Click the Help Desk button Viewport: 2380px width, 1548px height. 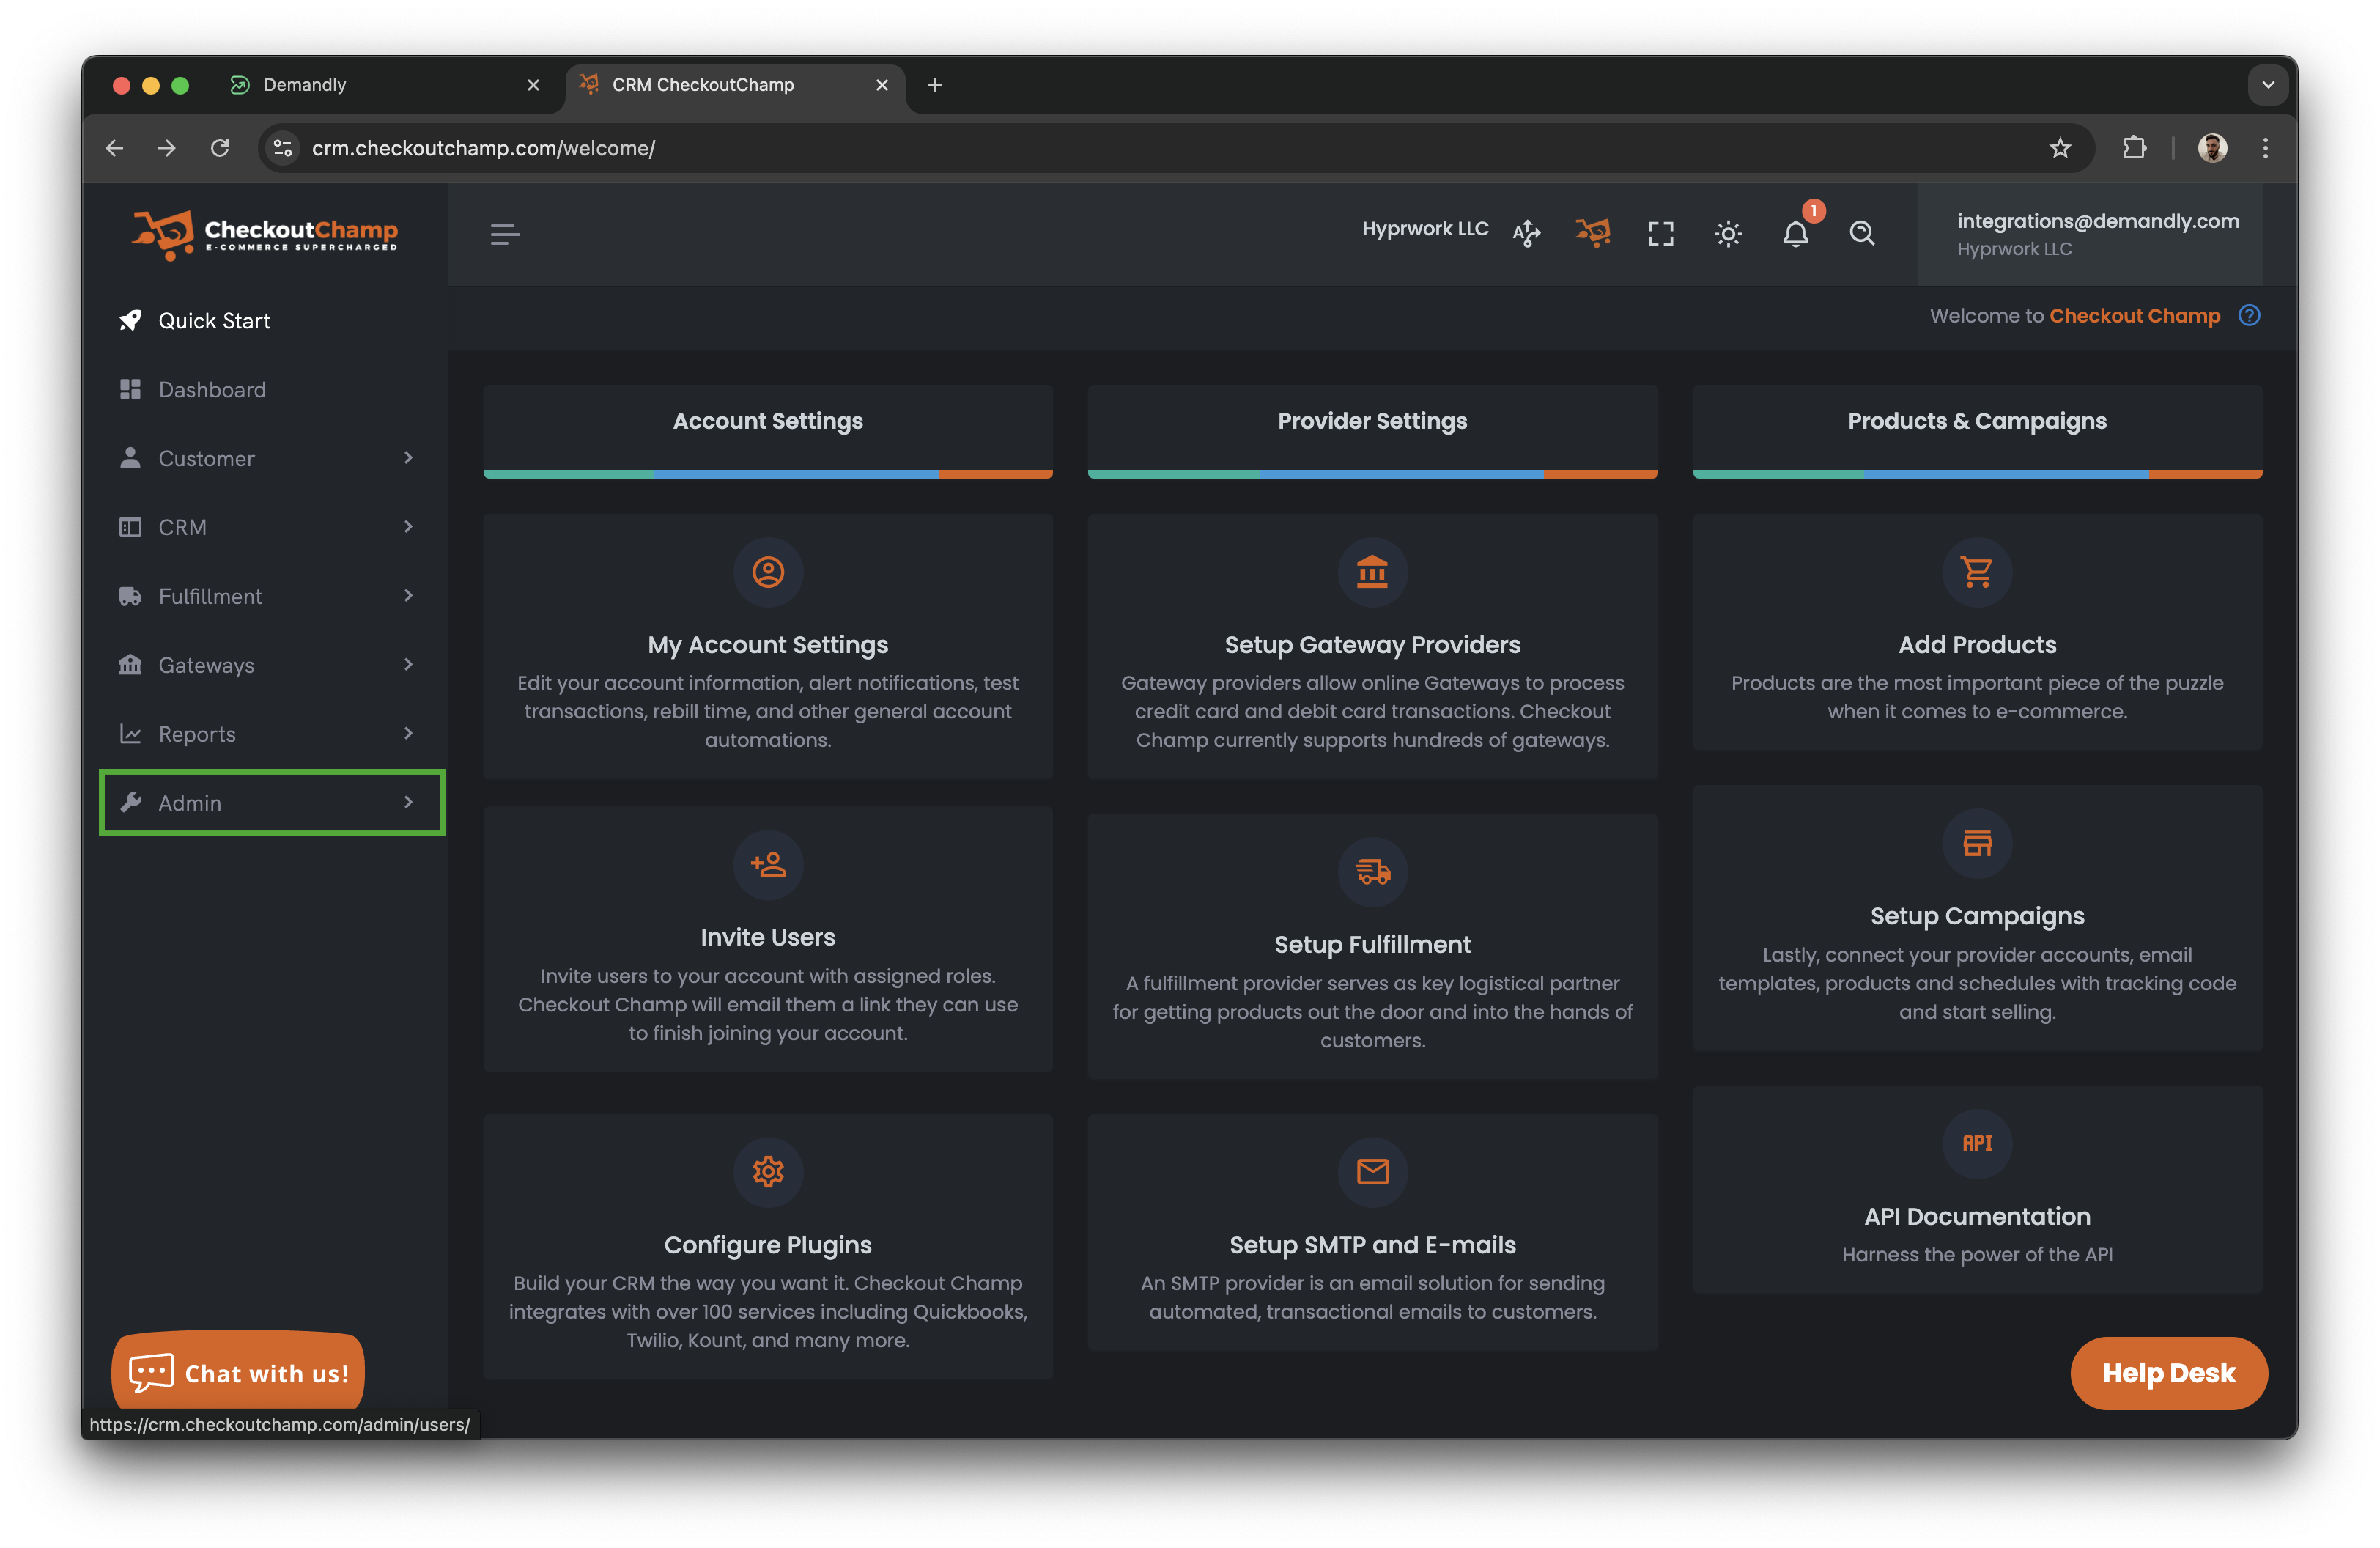(x=2168, y=1373)
